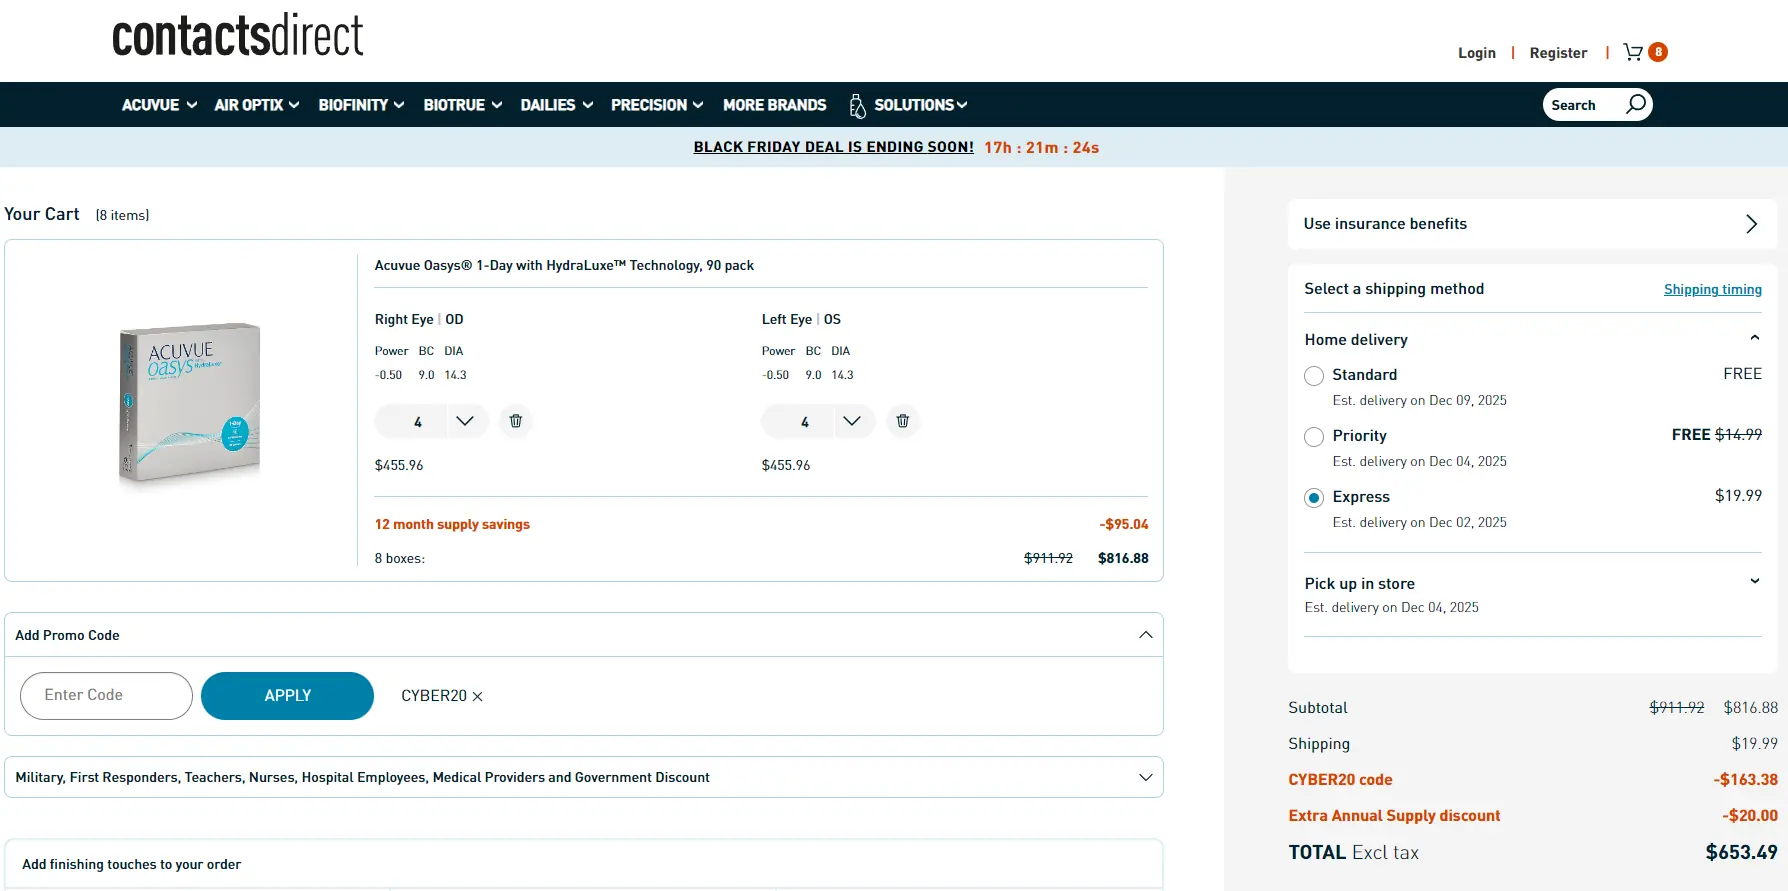
Task: Click the Solutions bottle icon
Action: (857, 105)
